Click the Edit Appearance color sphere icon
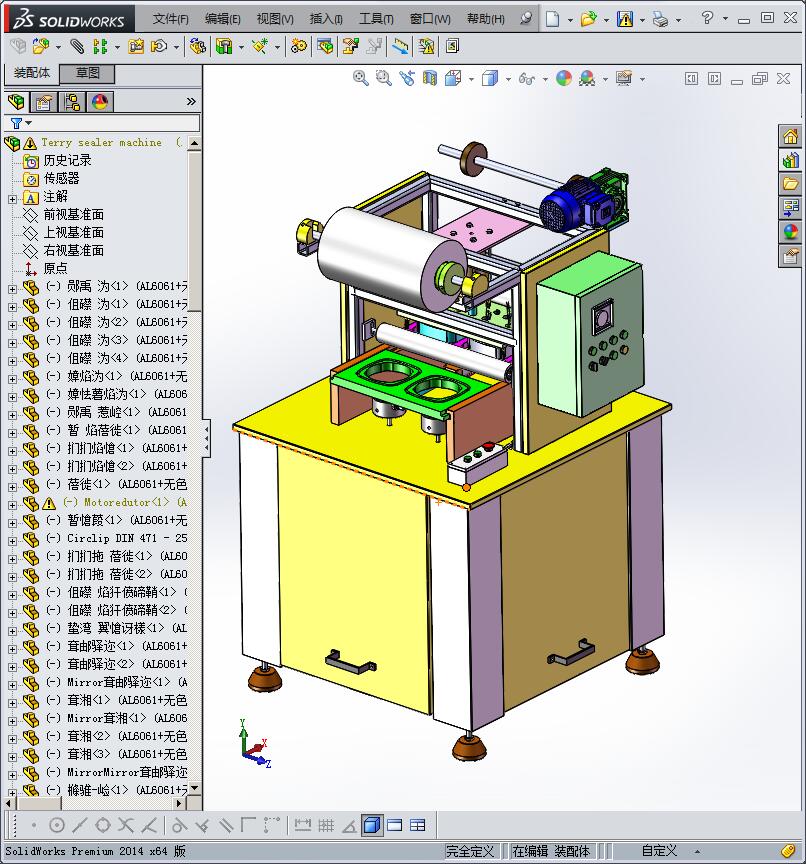The image size is (806, 864). [564, 78]
